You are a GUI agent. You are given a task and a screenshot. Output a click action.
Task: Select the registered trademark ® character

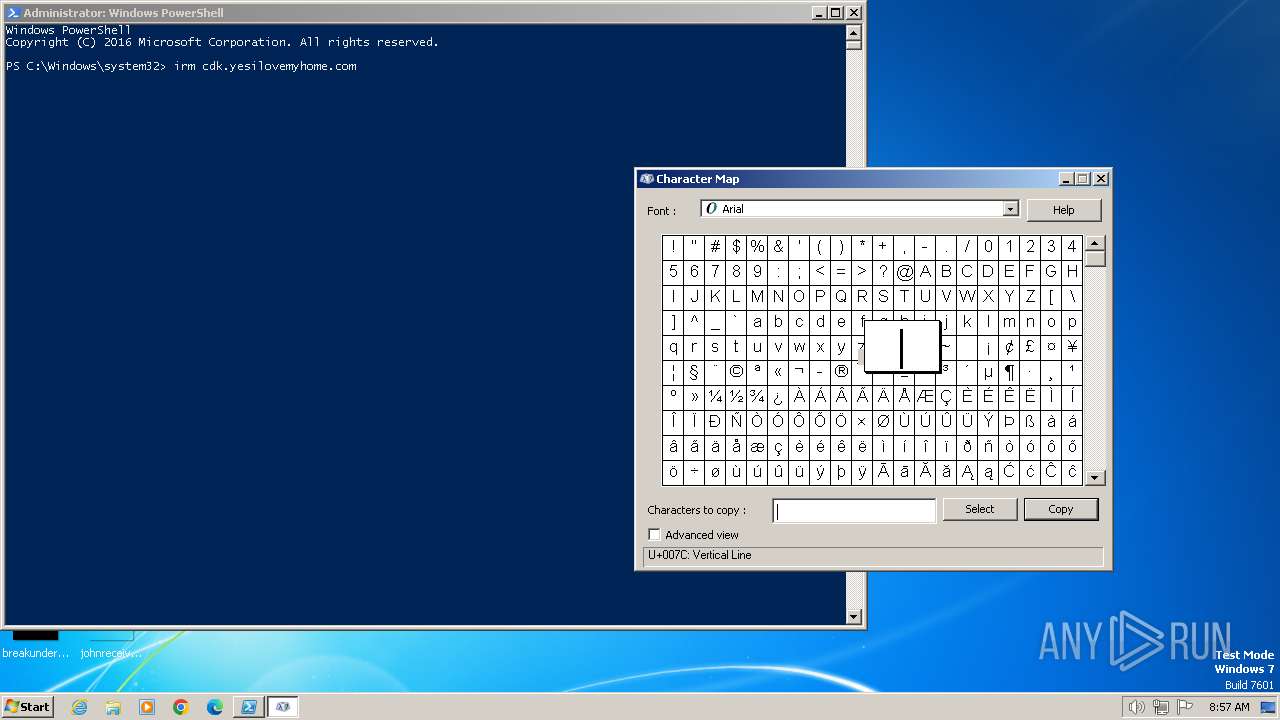pos(841,372)
